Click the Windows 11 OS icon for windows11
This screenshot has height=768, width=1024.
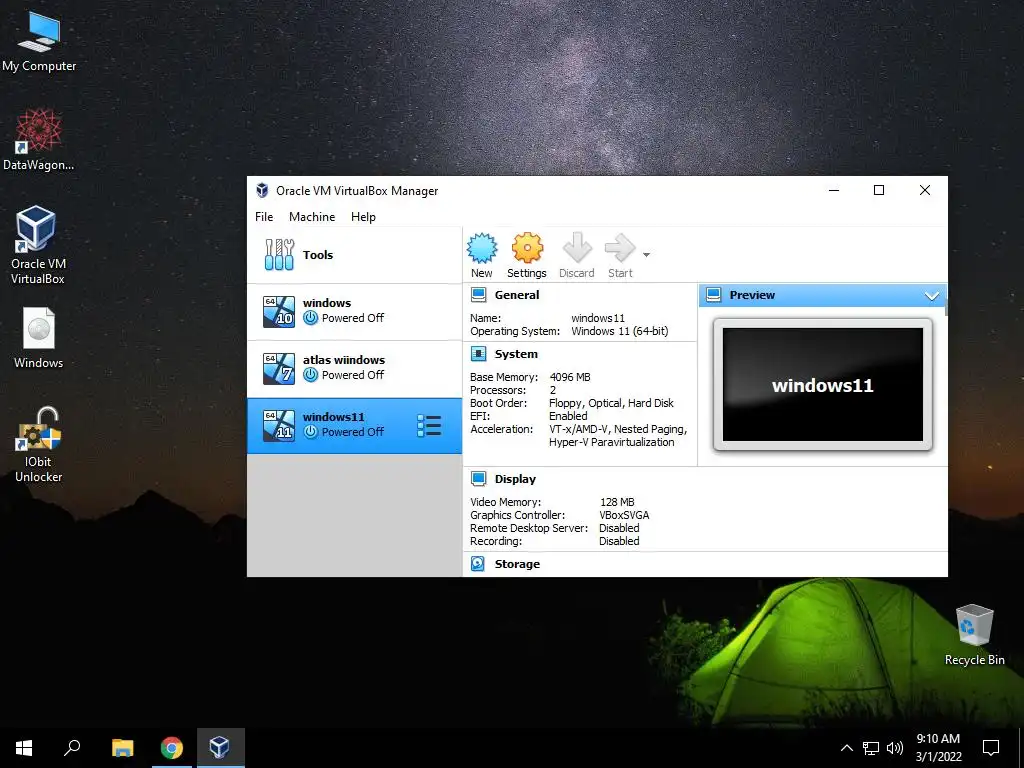click(x=279, y=426)
